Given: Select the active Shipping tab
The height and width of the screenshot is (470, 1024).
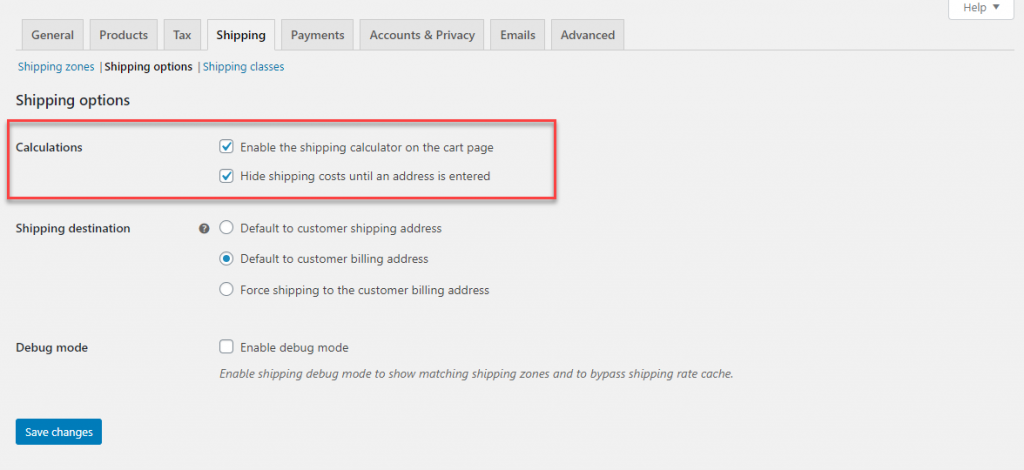Looking at the screenshot, I should (241, 35).
